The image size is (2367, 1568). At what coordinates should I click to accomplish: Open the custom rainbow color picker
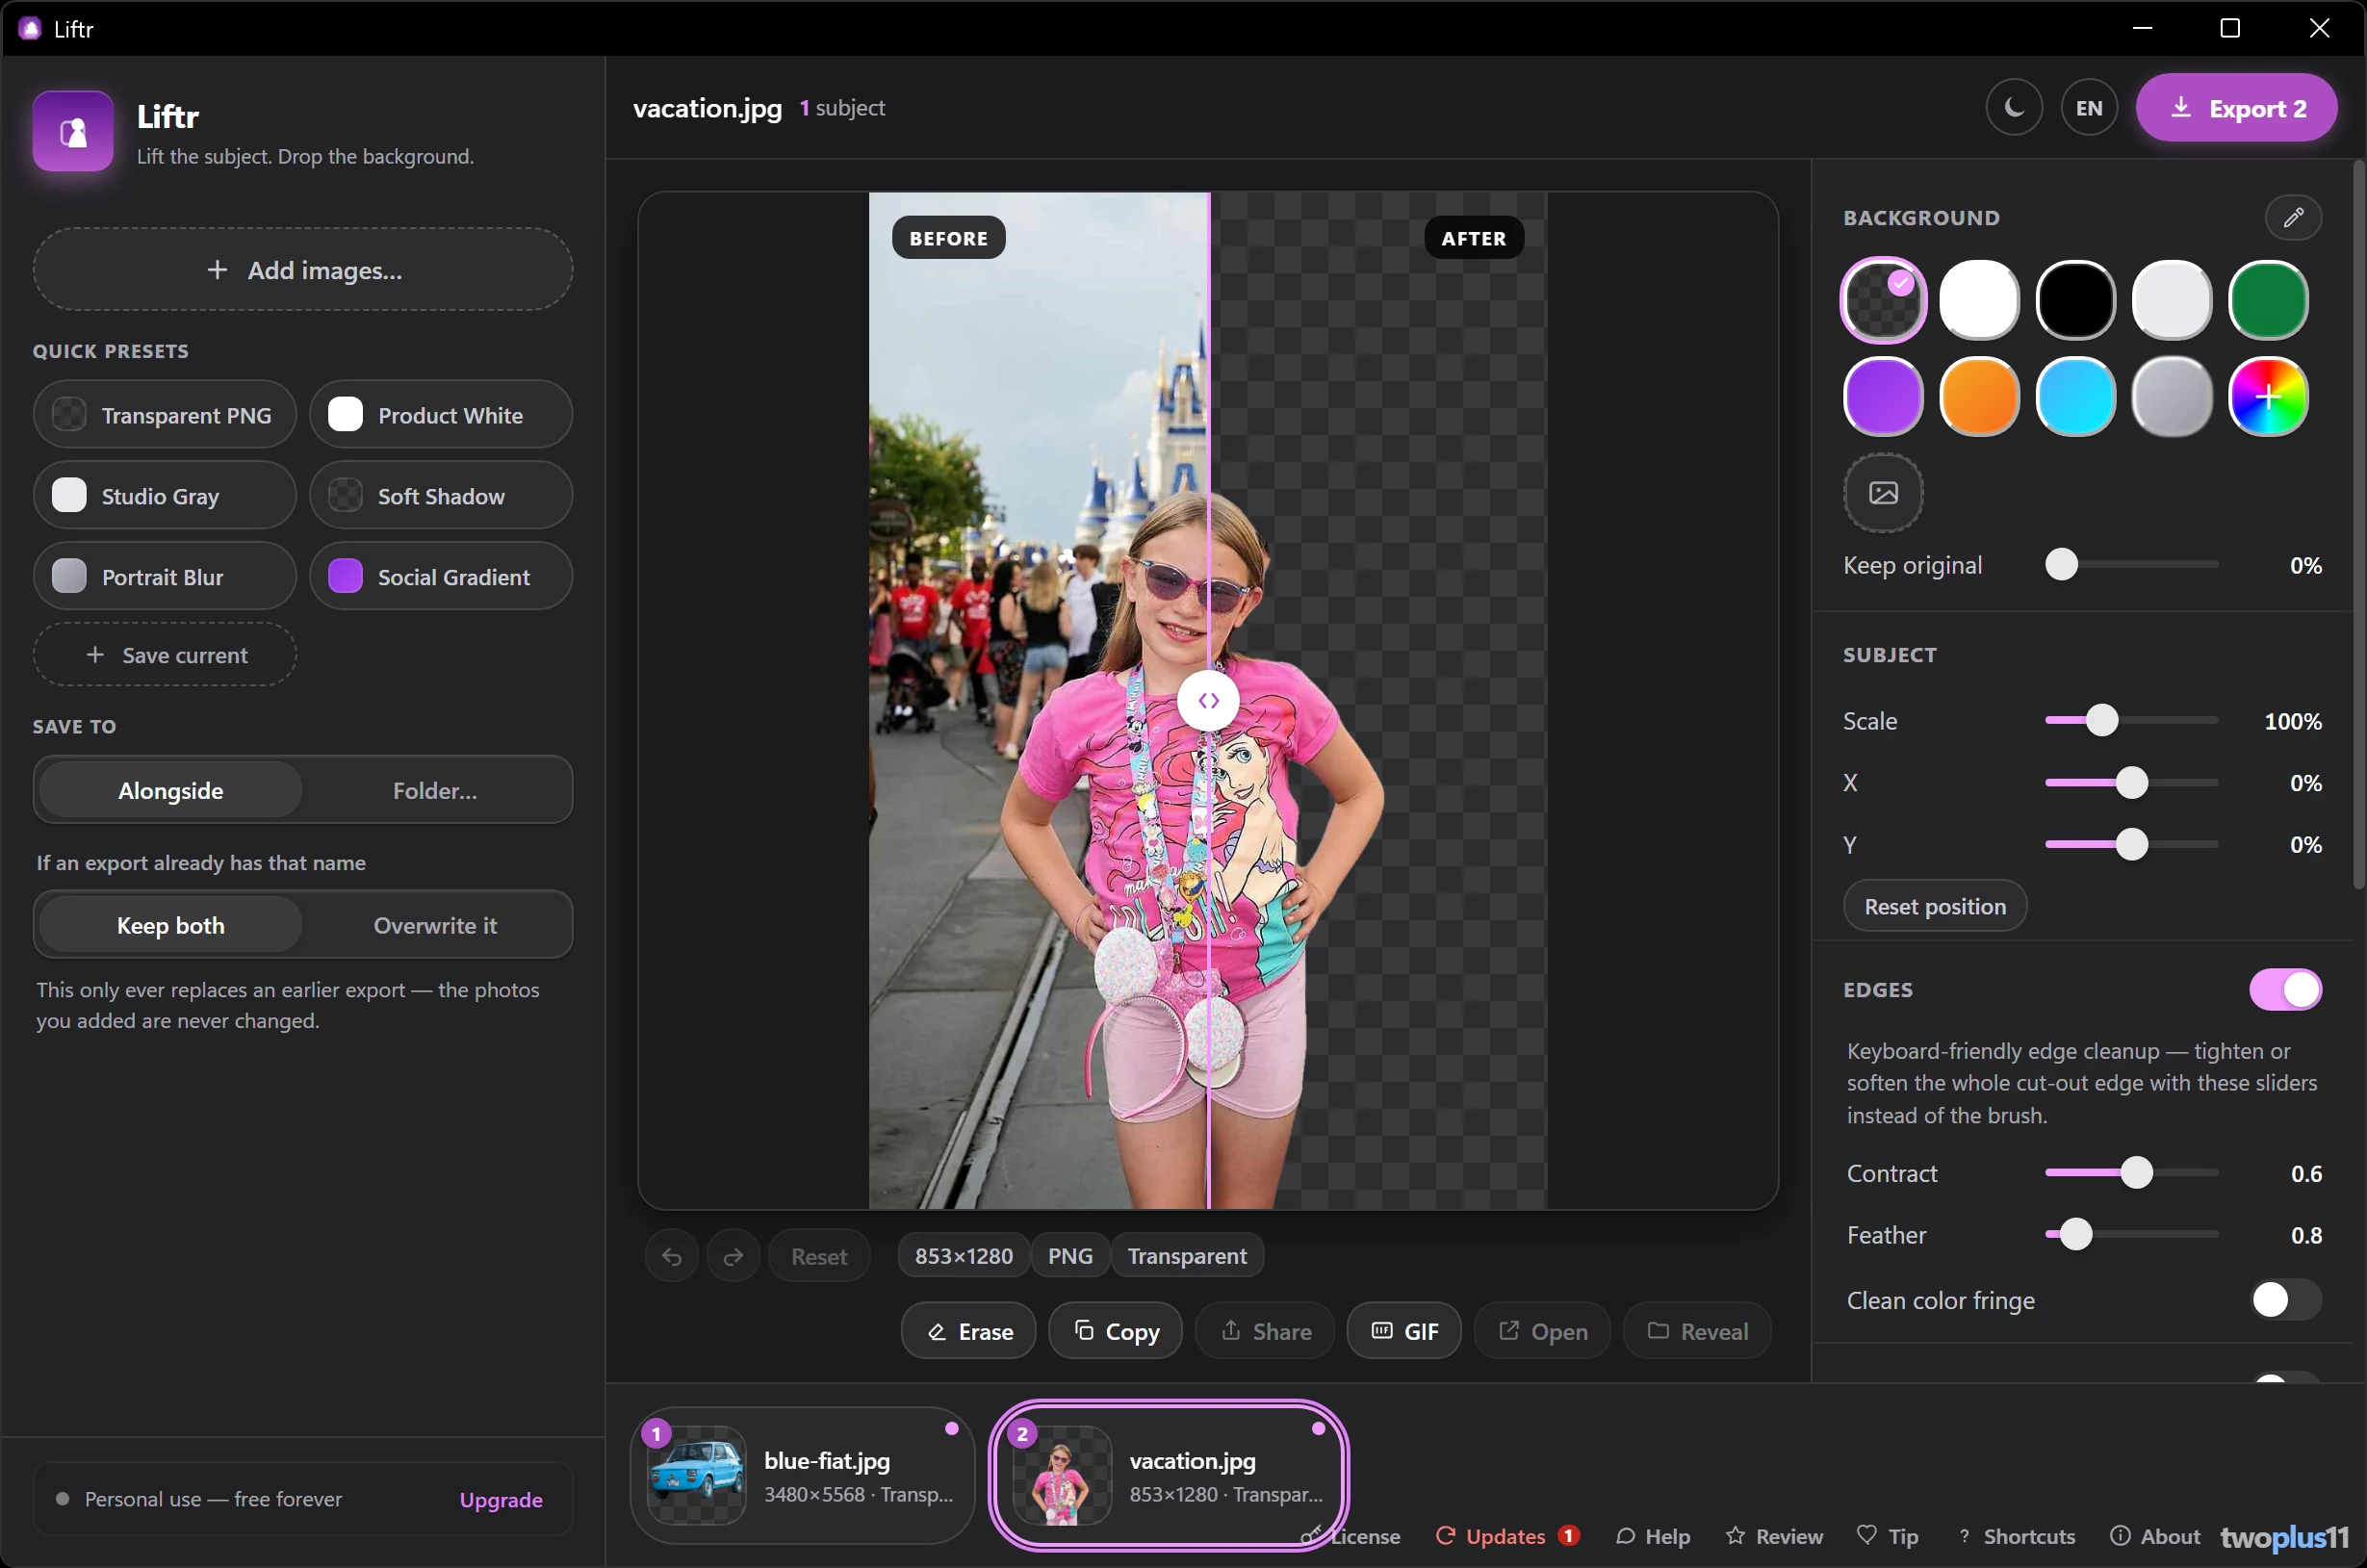(x=2267, y=397)
